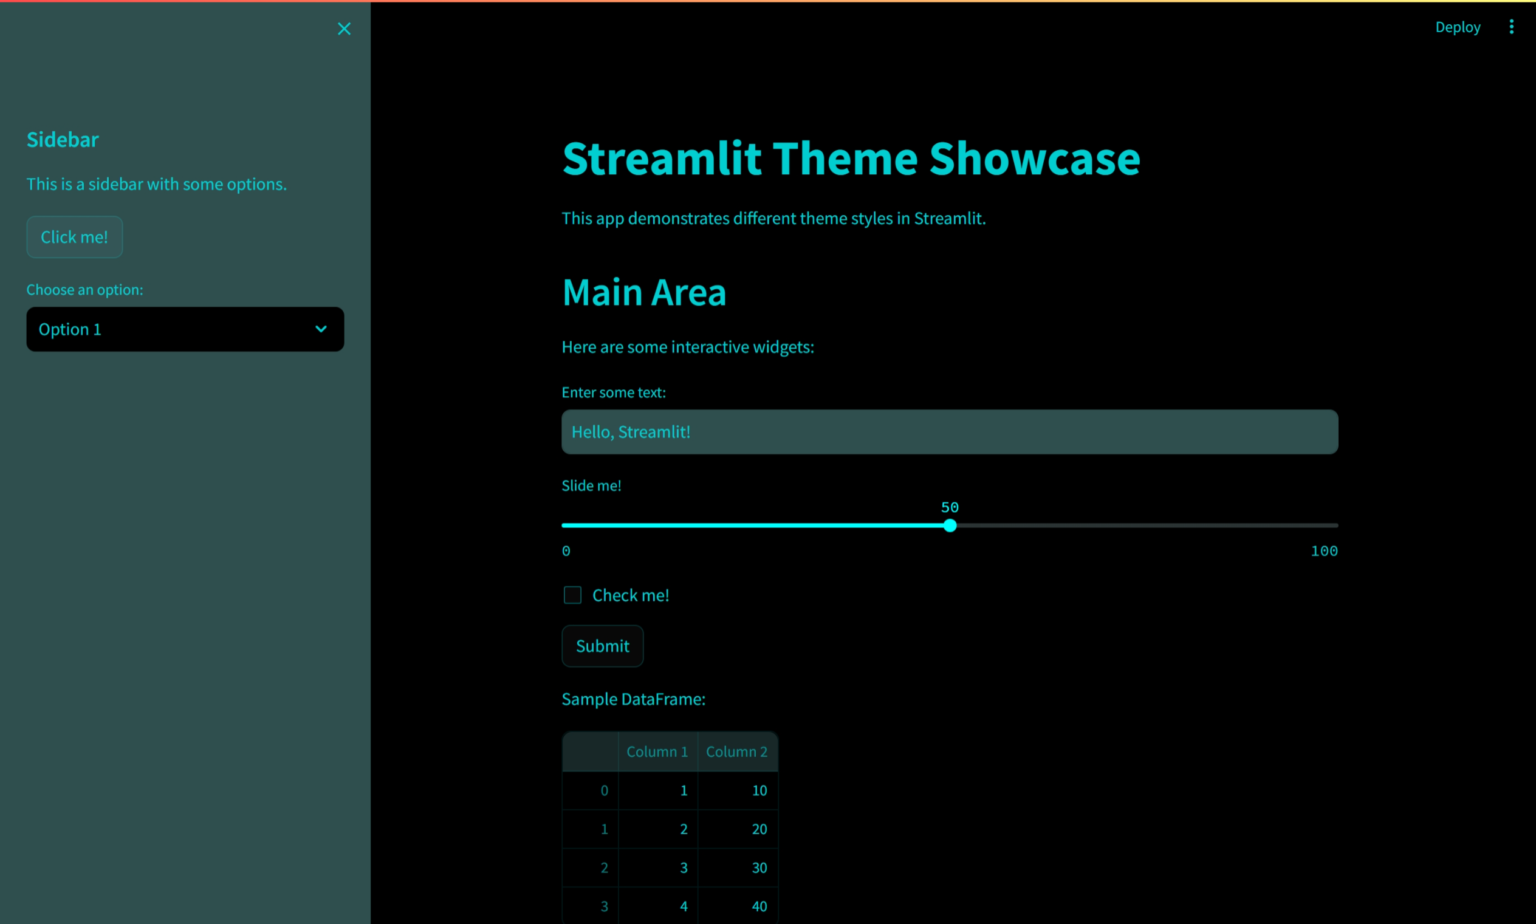Sort by Column 1 header
This screenshot has width=1536, height=924.
click(657, 752)
